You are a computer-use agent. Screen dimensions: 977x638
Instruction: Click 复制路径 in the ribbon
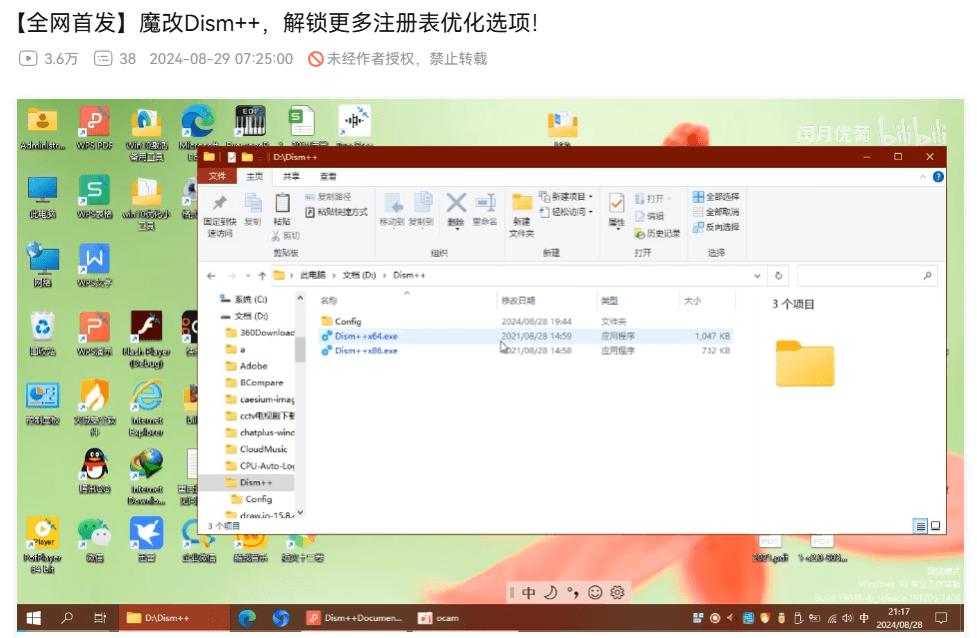click(x=328, y=197)
